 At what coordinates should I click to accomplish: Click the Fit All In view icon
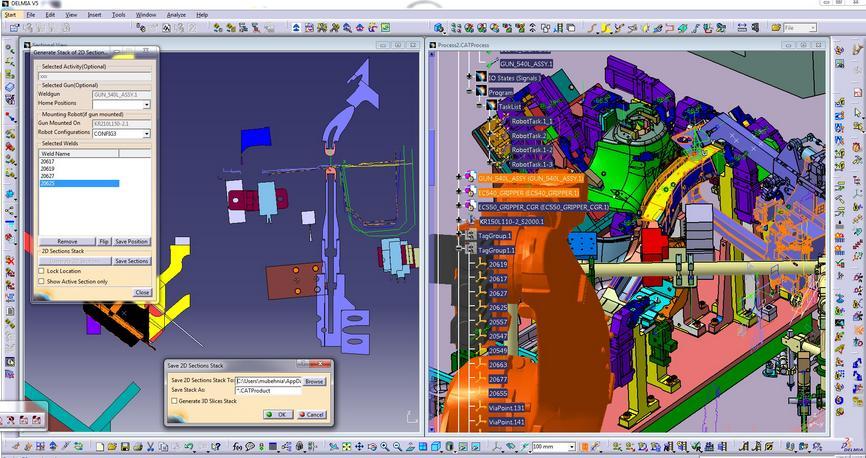click(x=346, y=446)
